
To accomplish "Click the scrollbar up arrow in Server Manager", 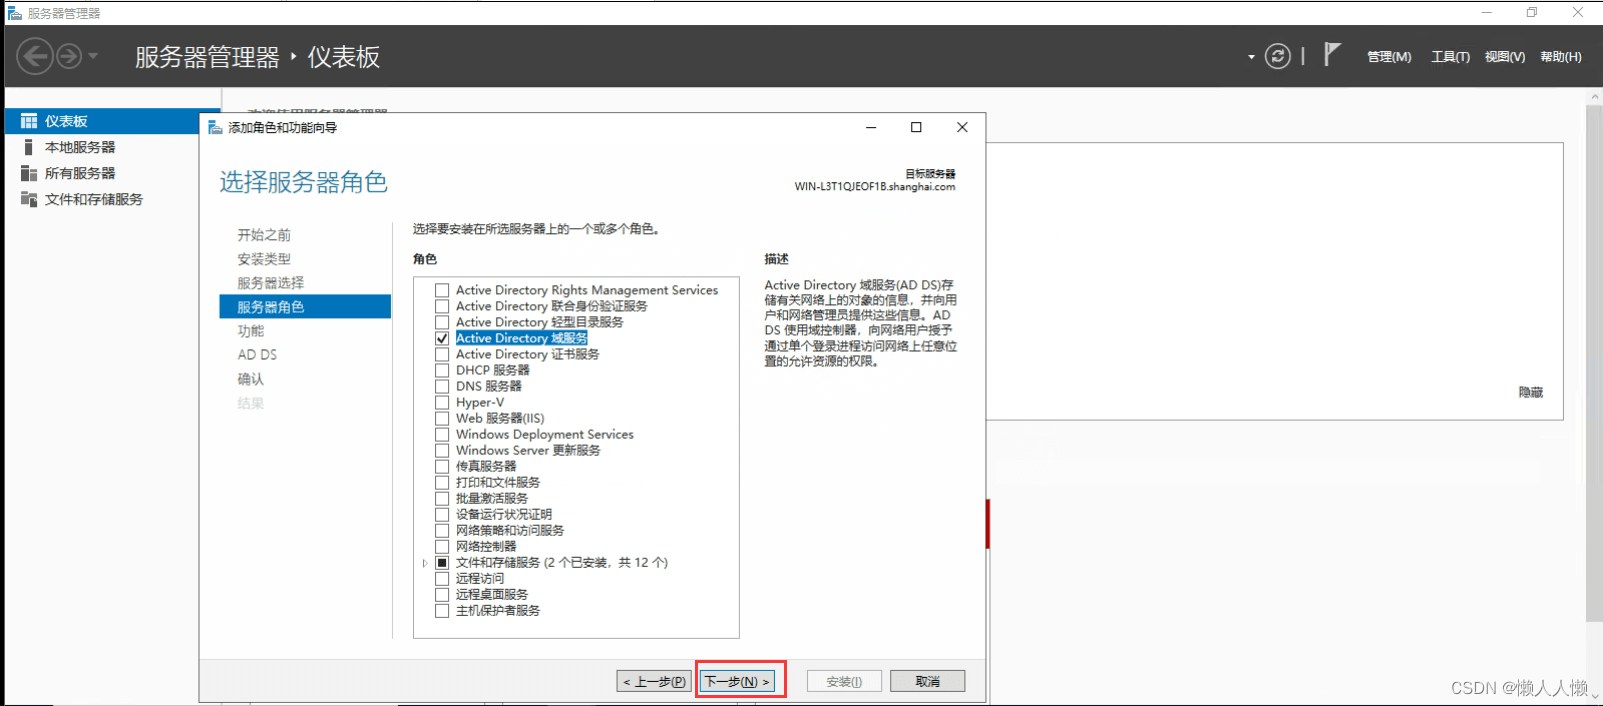I will (x=1594, y=96).
